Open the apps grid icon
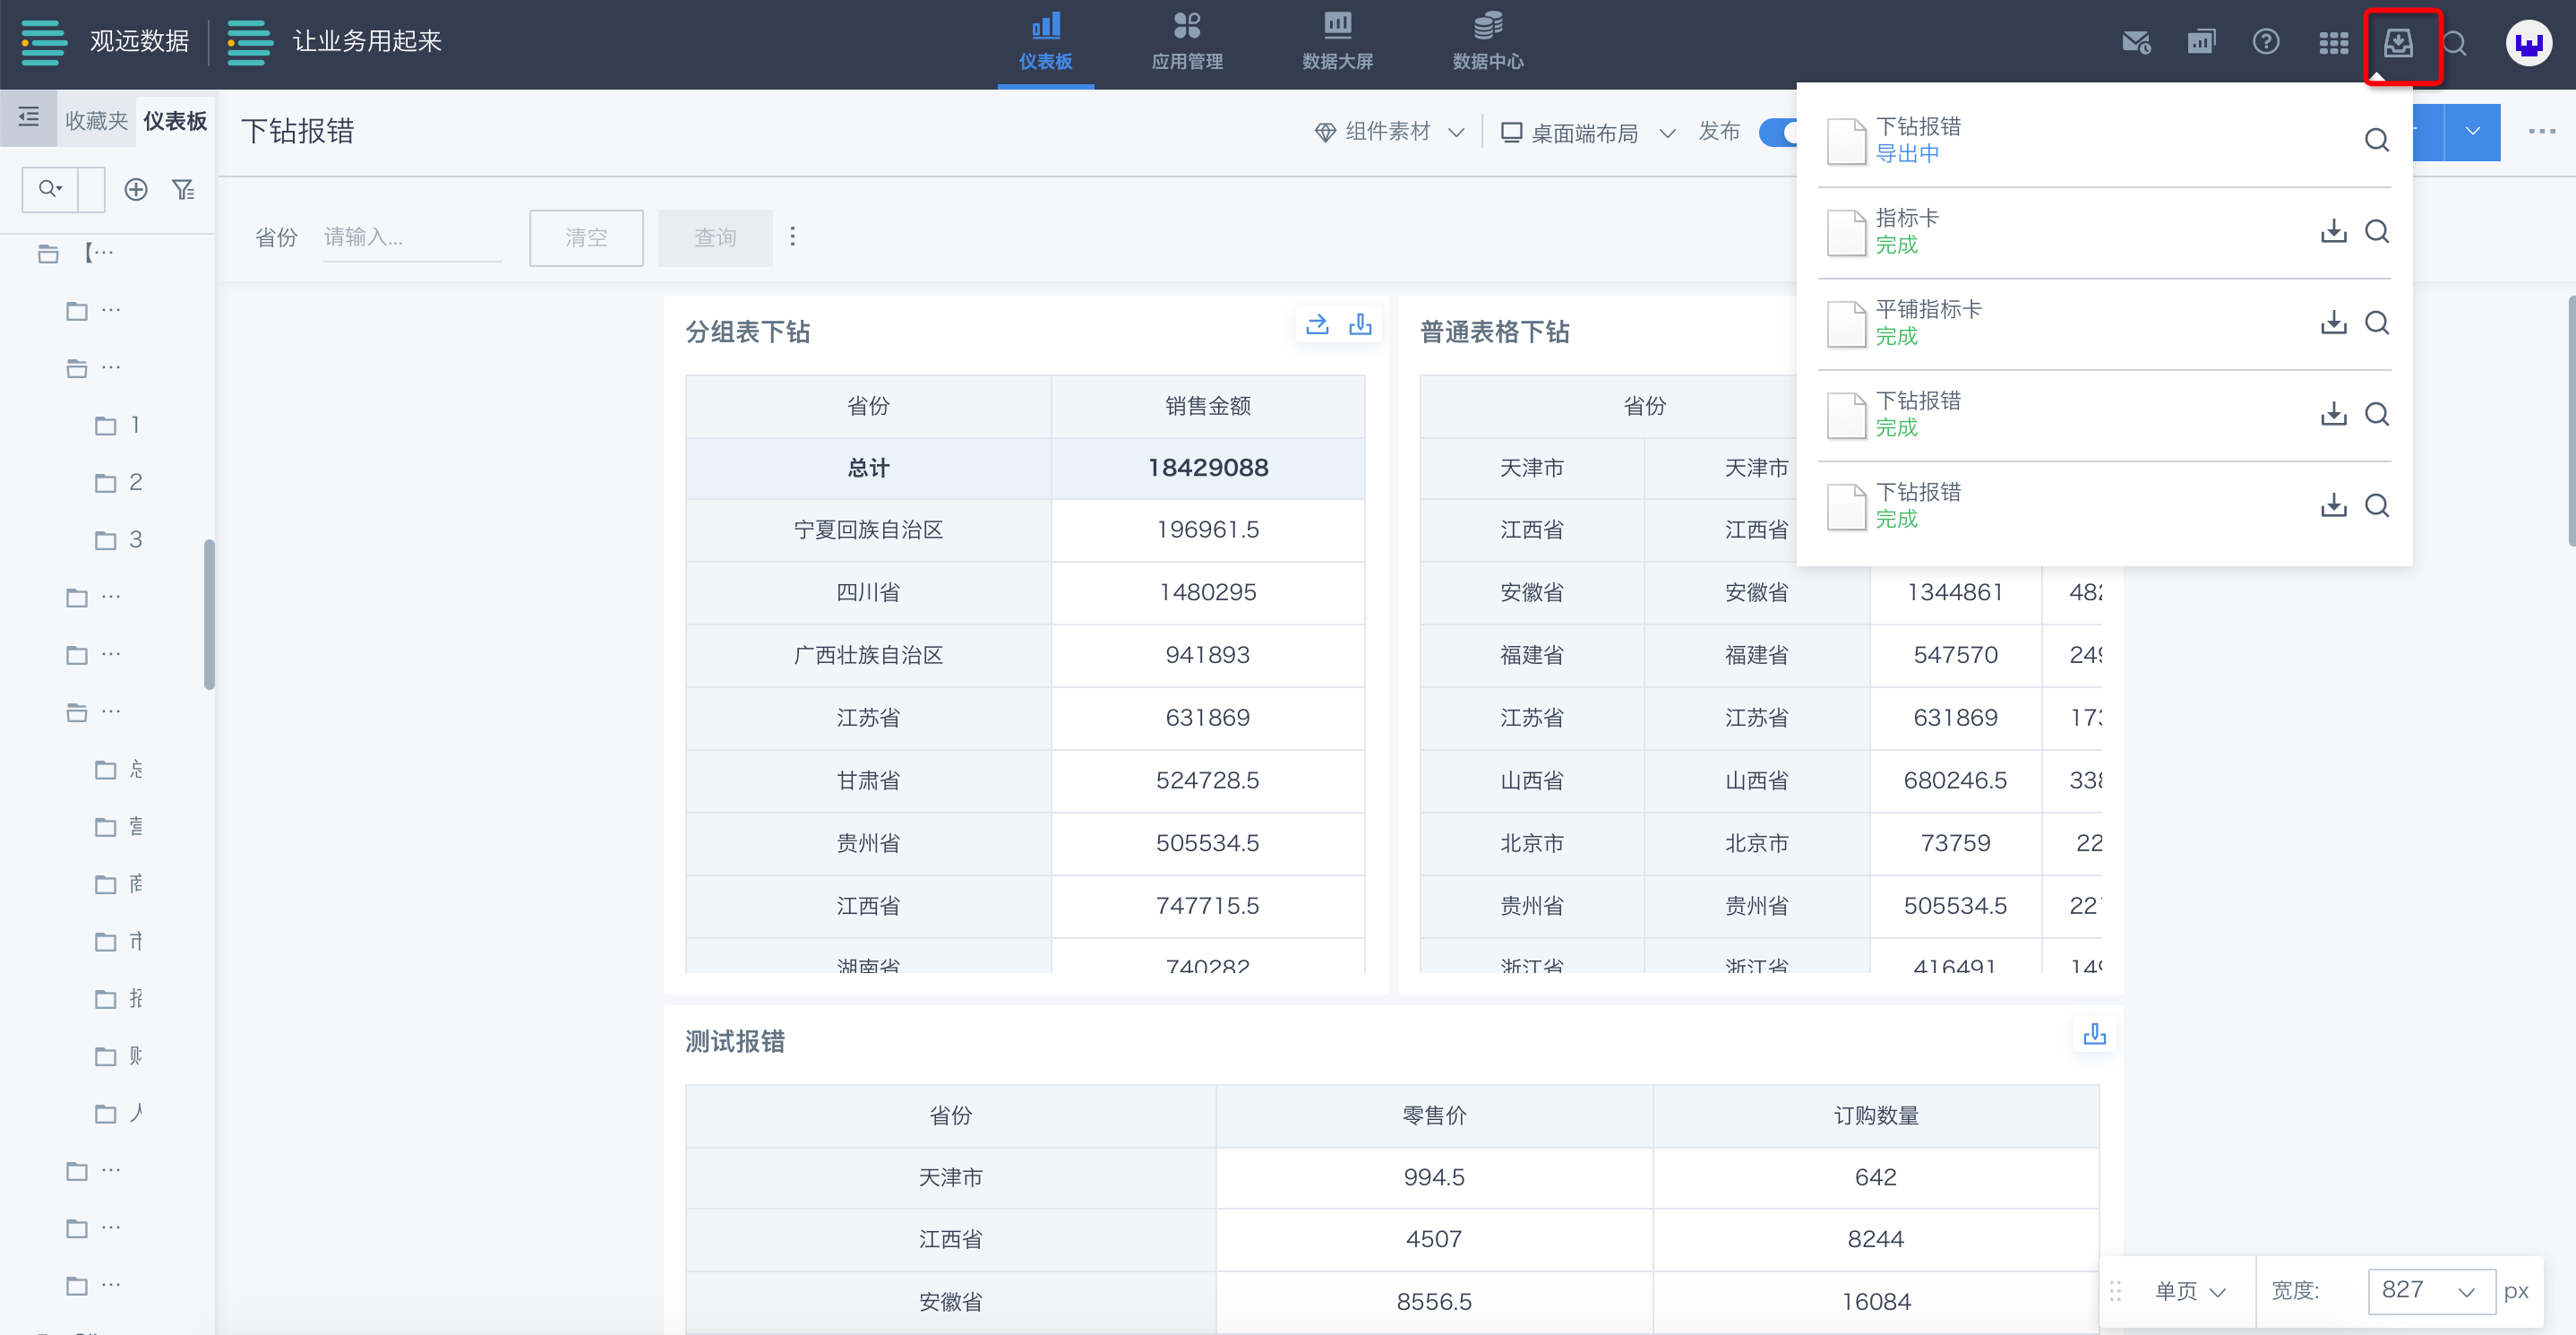Viewport: 2576px width, 1335px height. click(x=2333, y=43)
